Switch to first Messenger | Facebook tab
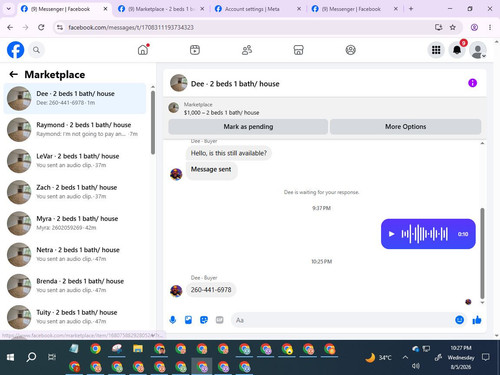Image resolution: width=500 pixels, height=375 pixels. pyautogui.click(x=60, y=9)
